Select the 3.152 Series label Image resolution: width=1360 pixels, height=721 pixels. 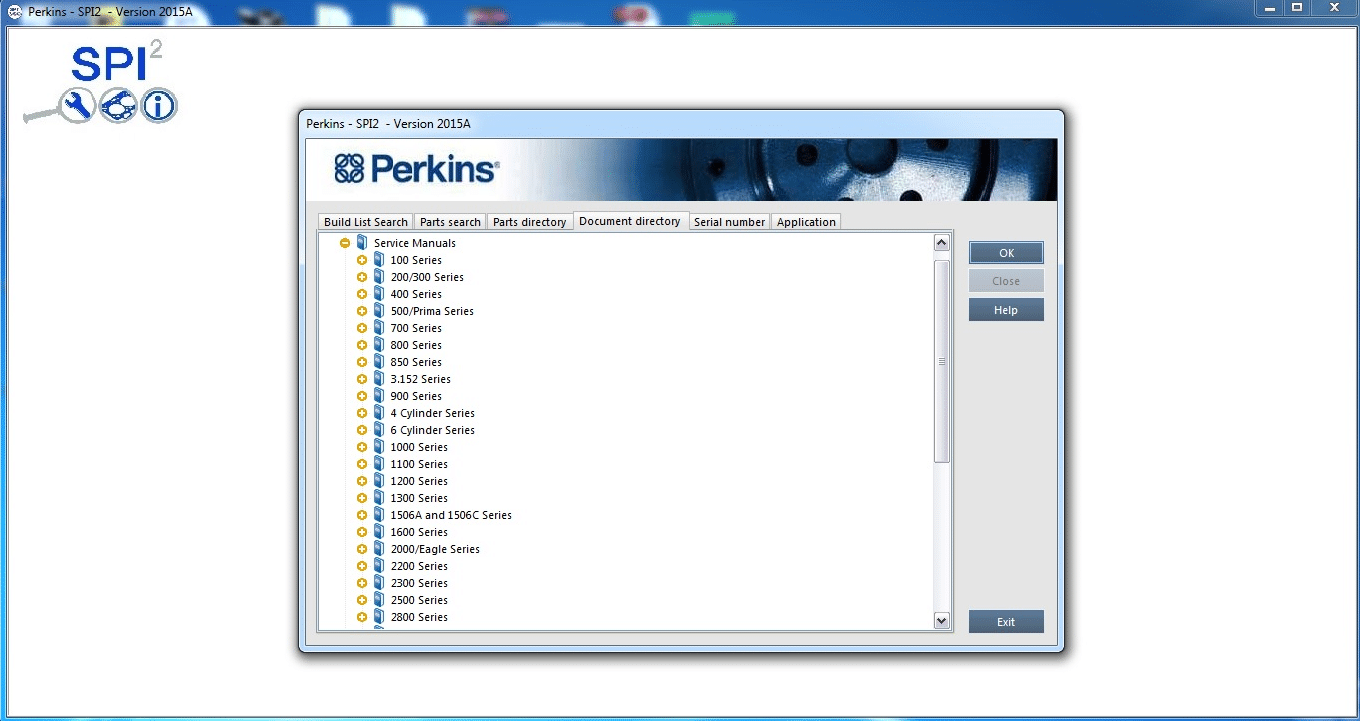tap(420, 379)
